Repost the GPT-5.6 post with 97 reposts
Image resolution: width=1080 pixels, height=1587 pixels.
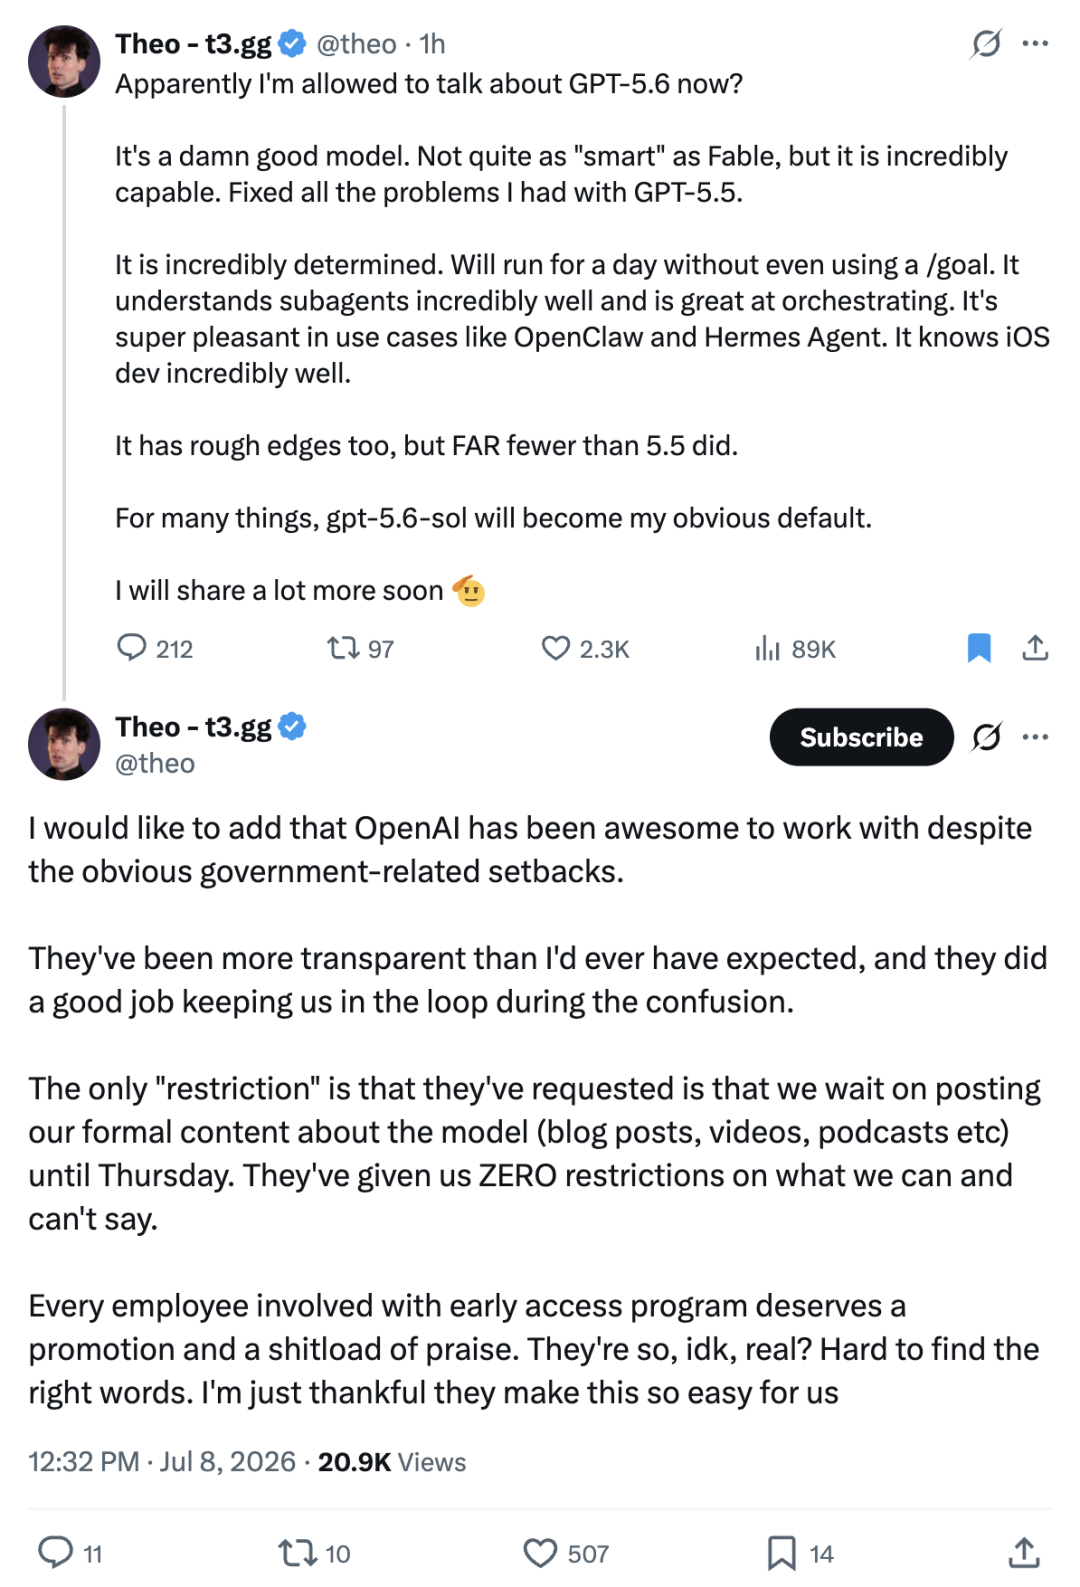pyautogui.click(x=360, y=648)
